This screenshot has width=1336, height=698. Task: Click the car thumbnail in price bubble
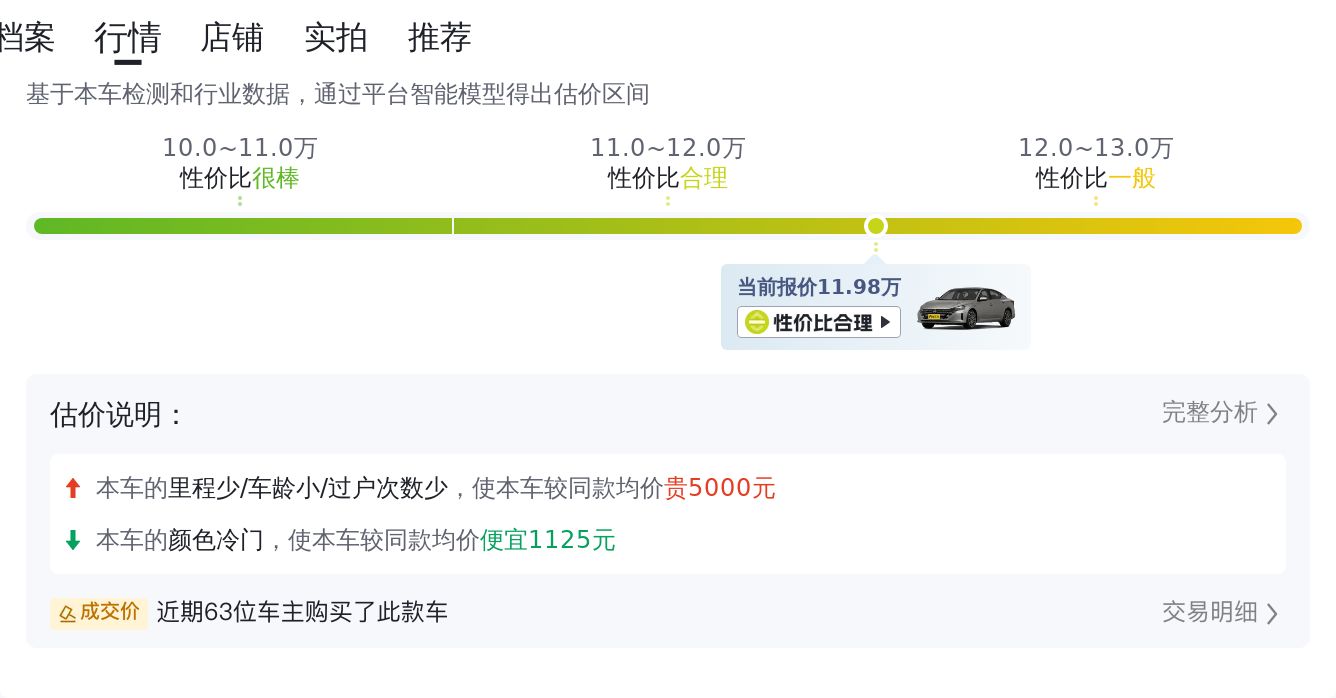pyautogui.click(x=966, y=307)
